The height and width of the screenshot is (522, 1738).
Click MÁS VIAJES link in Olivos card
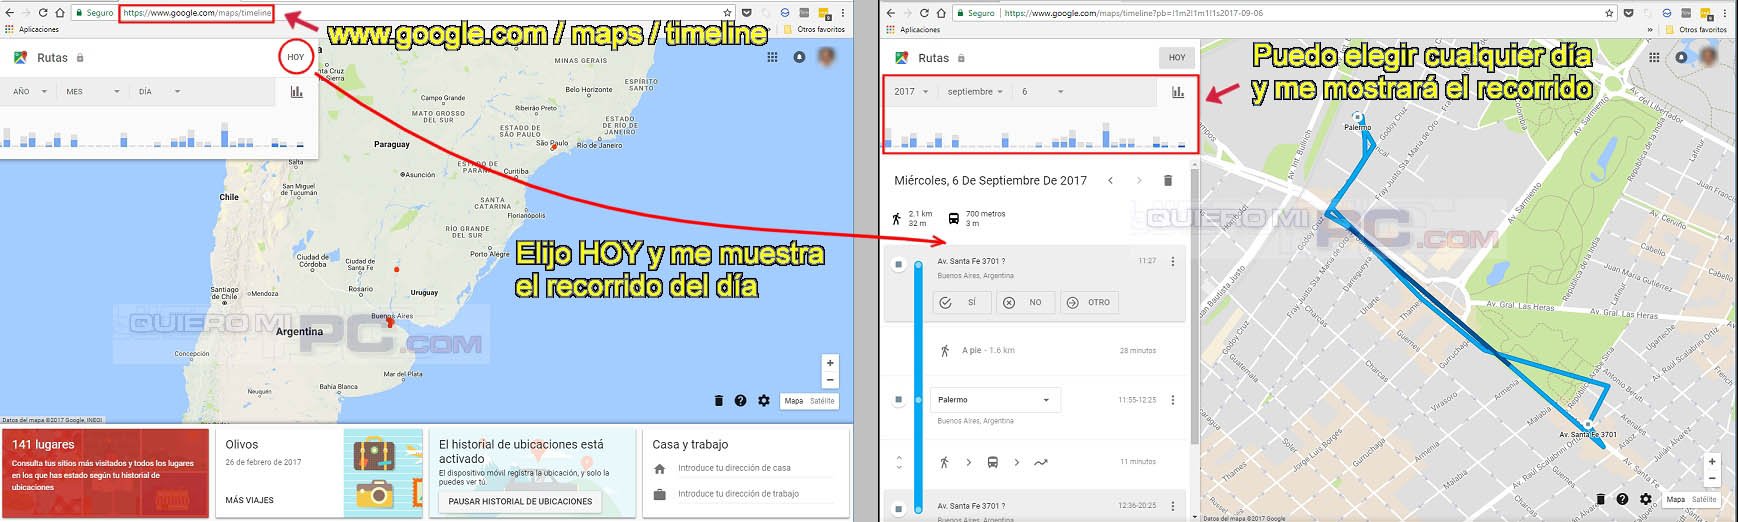click(x=249, y=500)
